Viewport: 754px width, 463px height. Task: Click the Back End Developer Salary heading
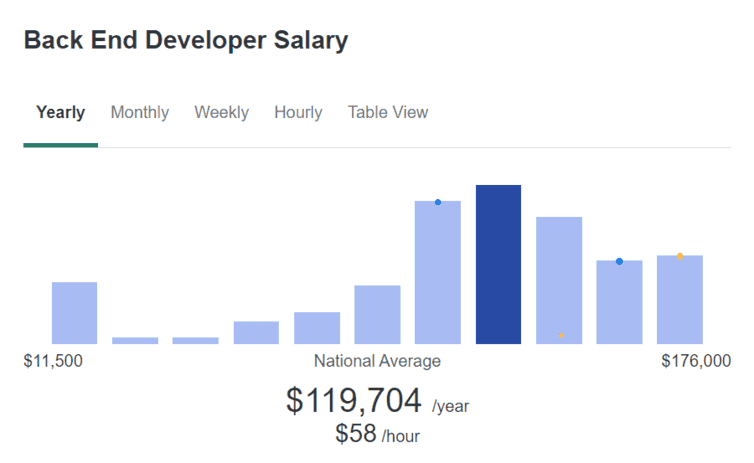[186, 41]
